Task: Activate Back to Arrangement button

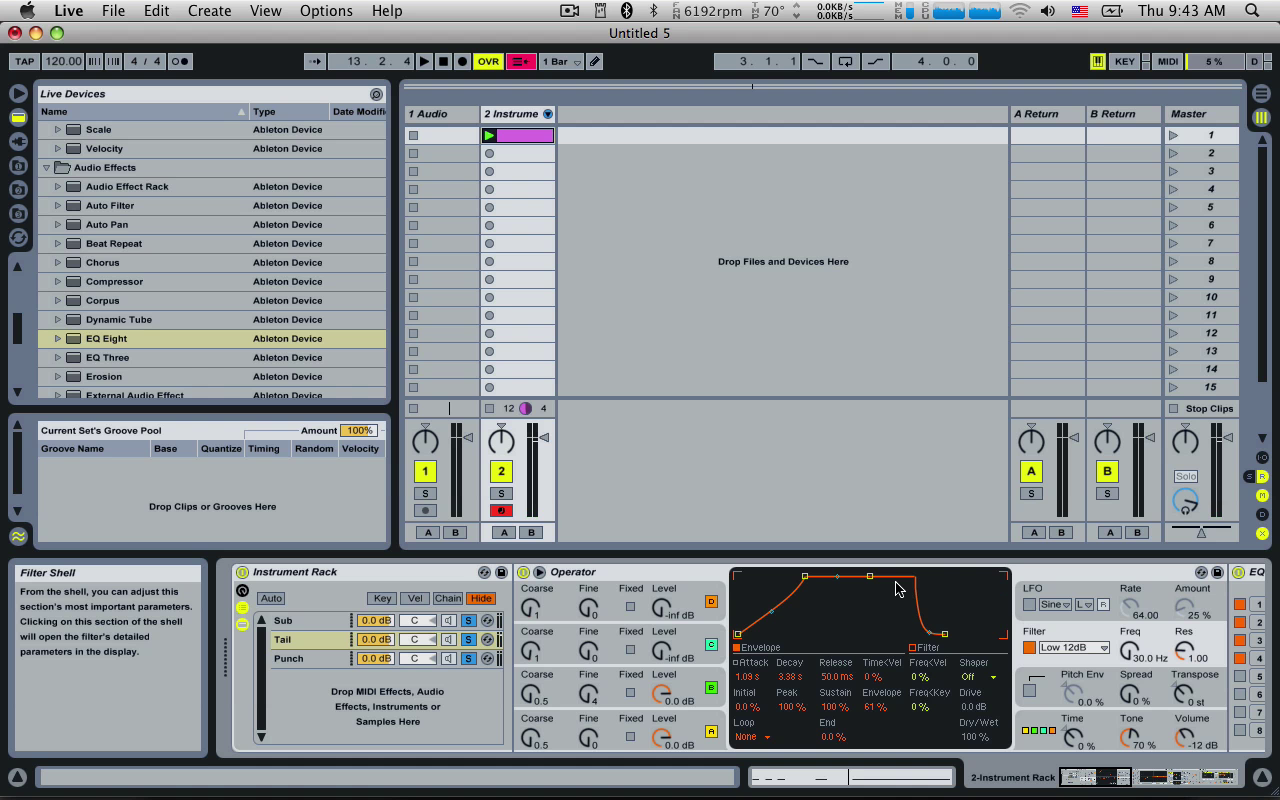Action: [x=521, y=61]
